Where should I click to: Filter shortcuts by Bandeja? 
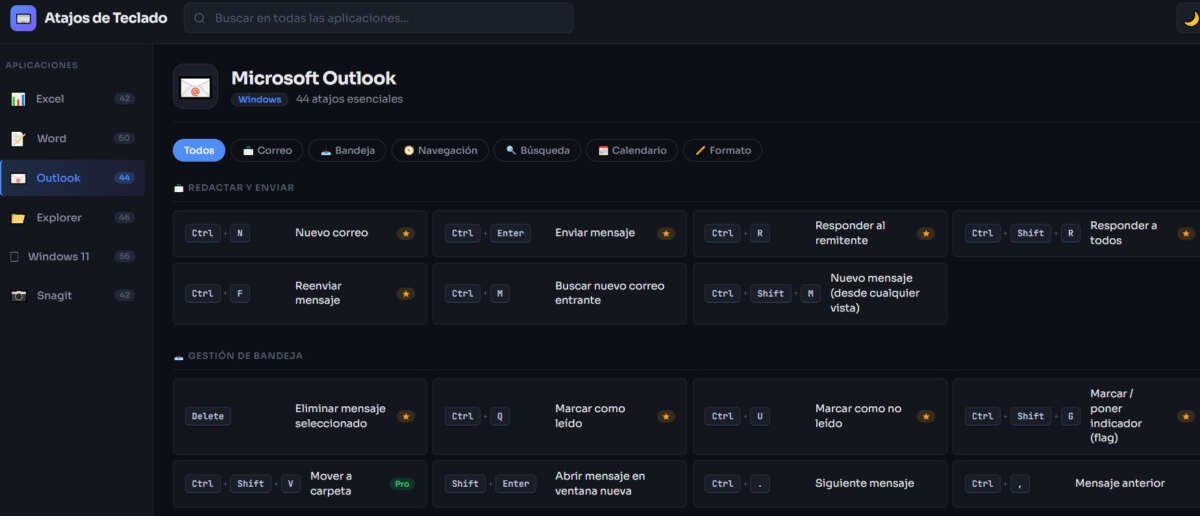(x=347, y=150)
